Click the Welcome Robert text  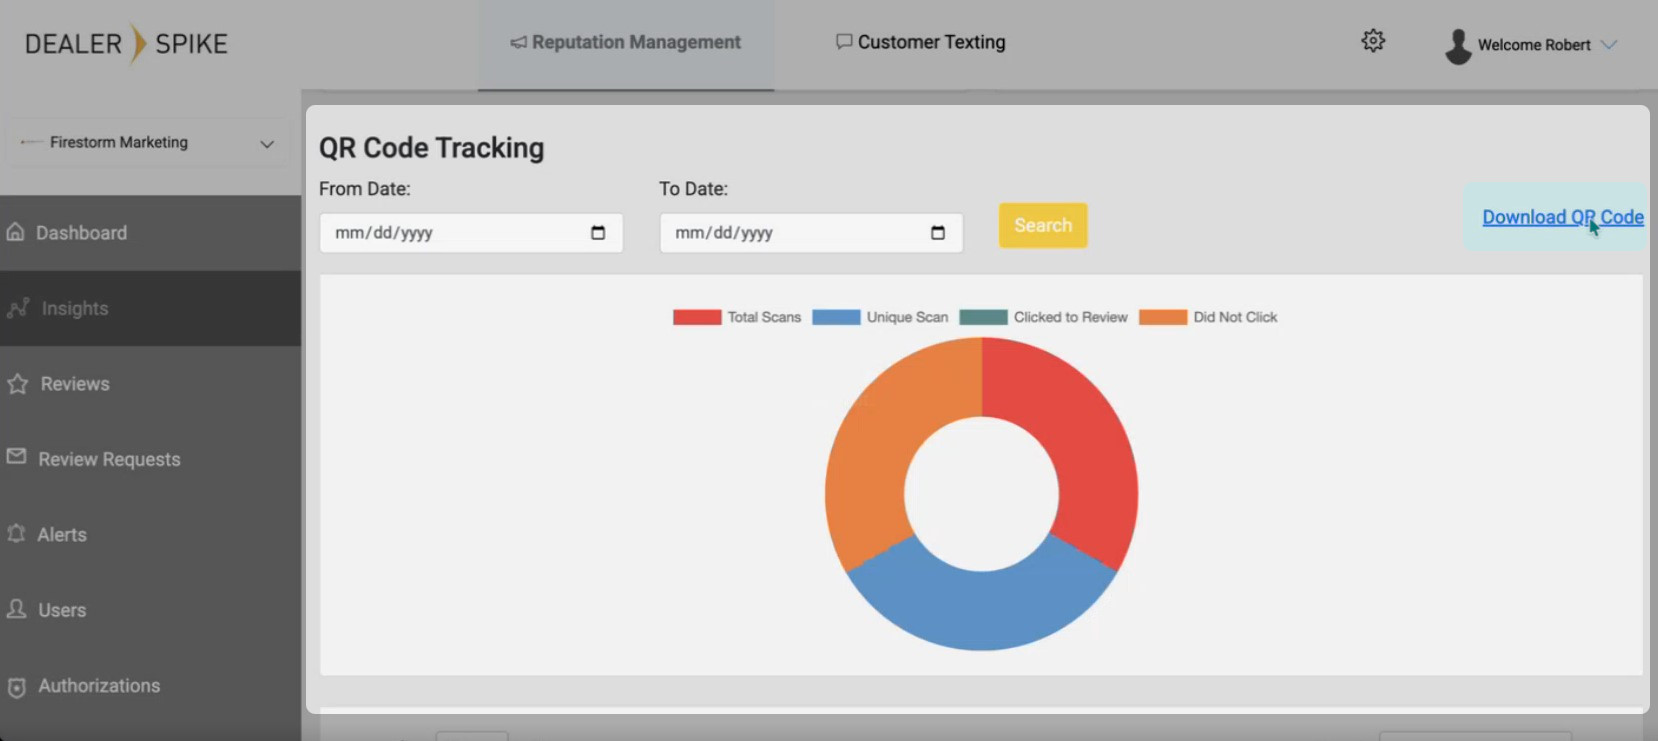pos(1534,45)
